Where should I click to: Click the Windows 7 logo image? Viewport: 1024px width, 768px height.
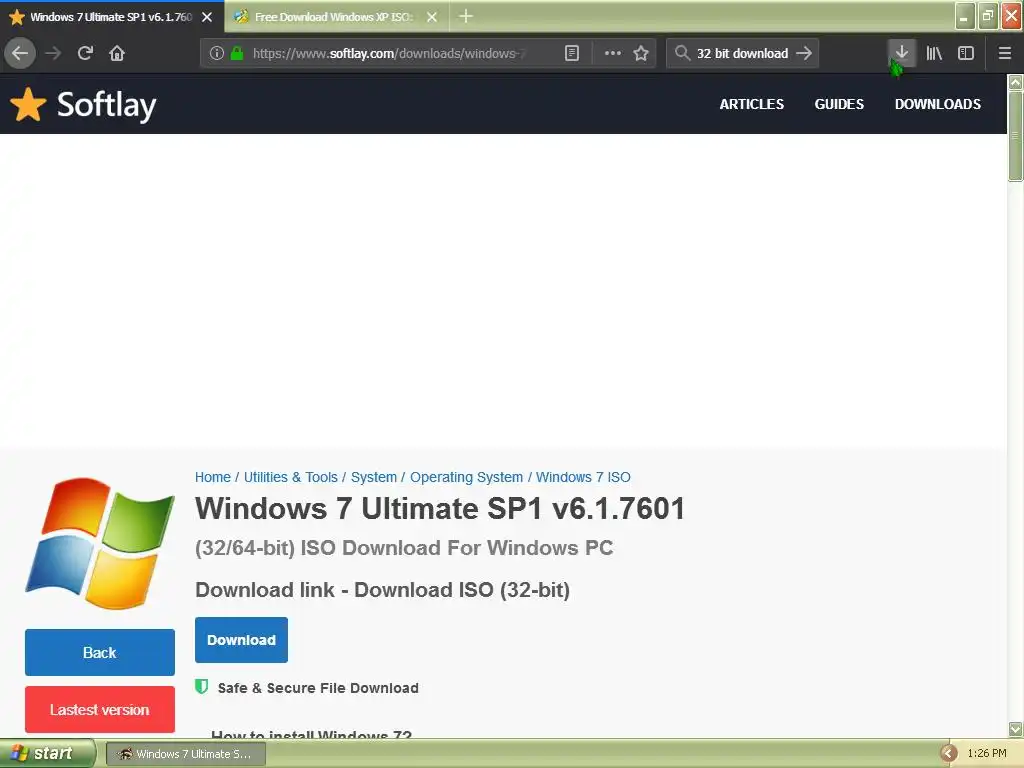coord(100,543)
